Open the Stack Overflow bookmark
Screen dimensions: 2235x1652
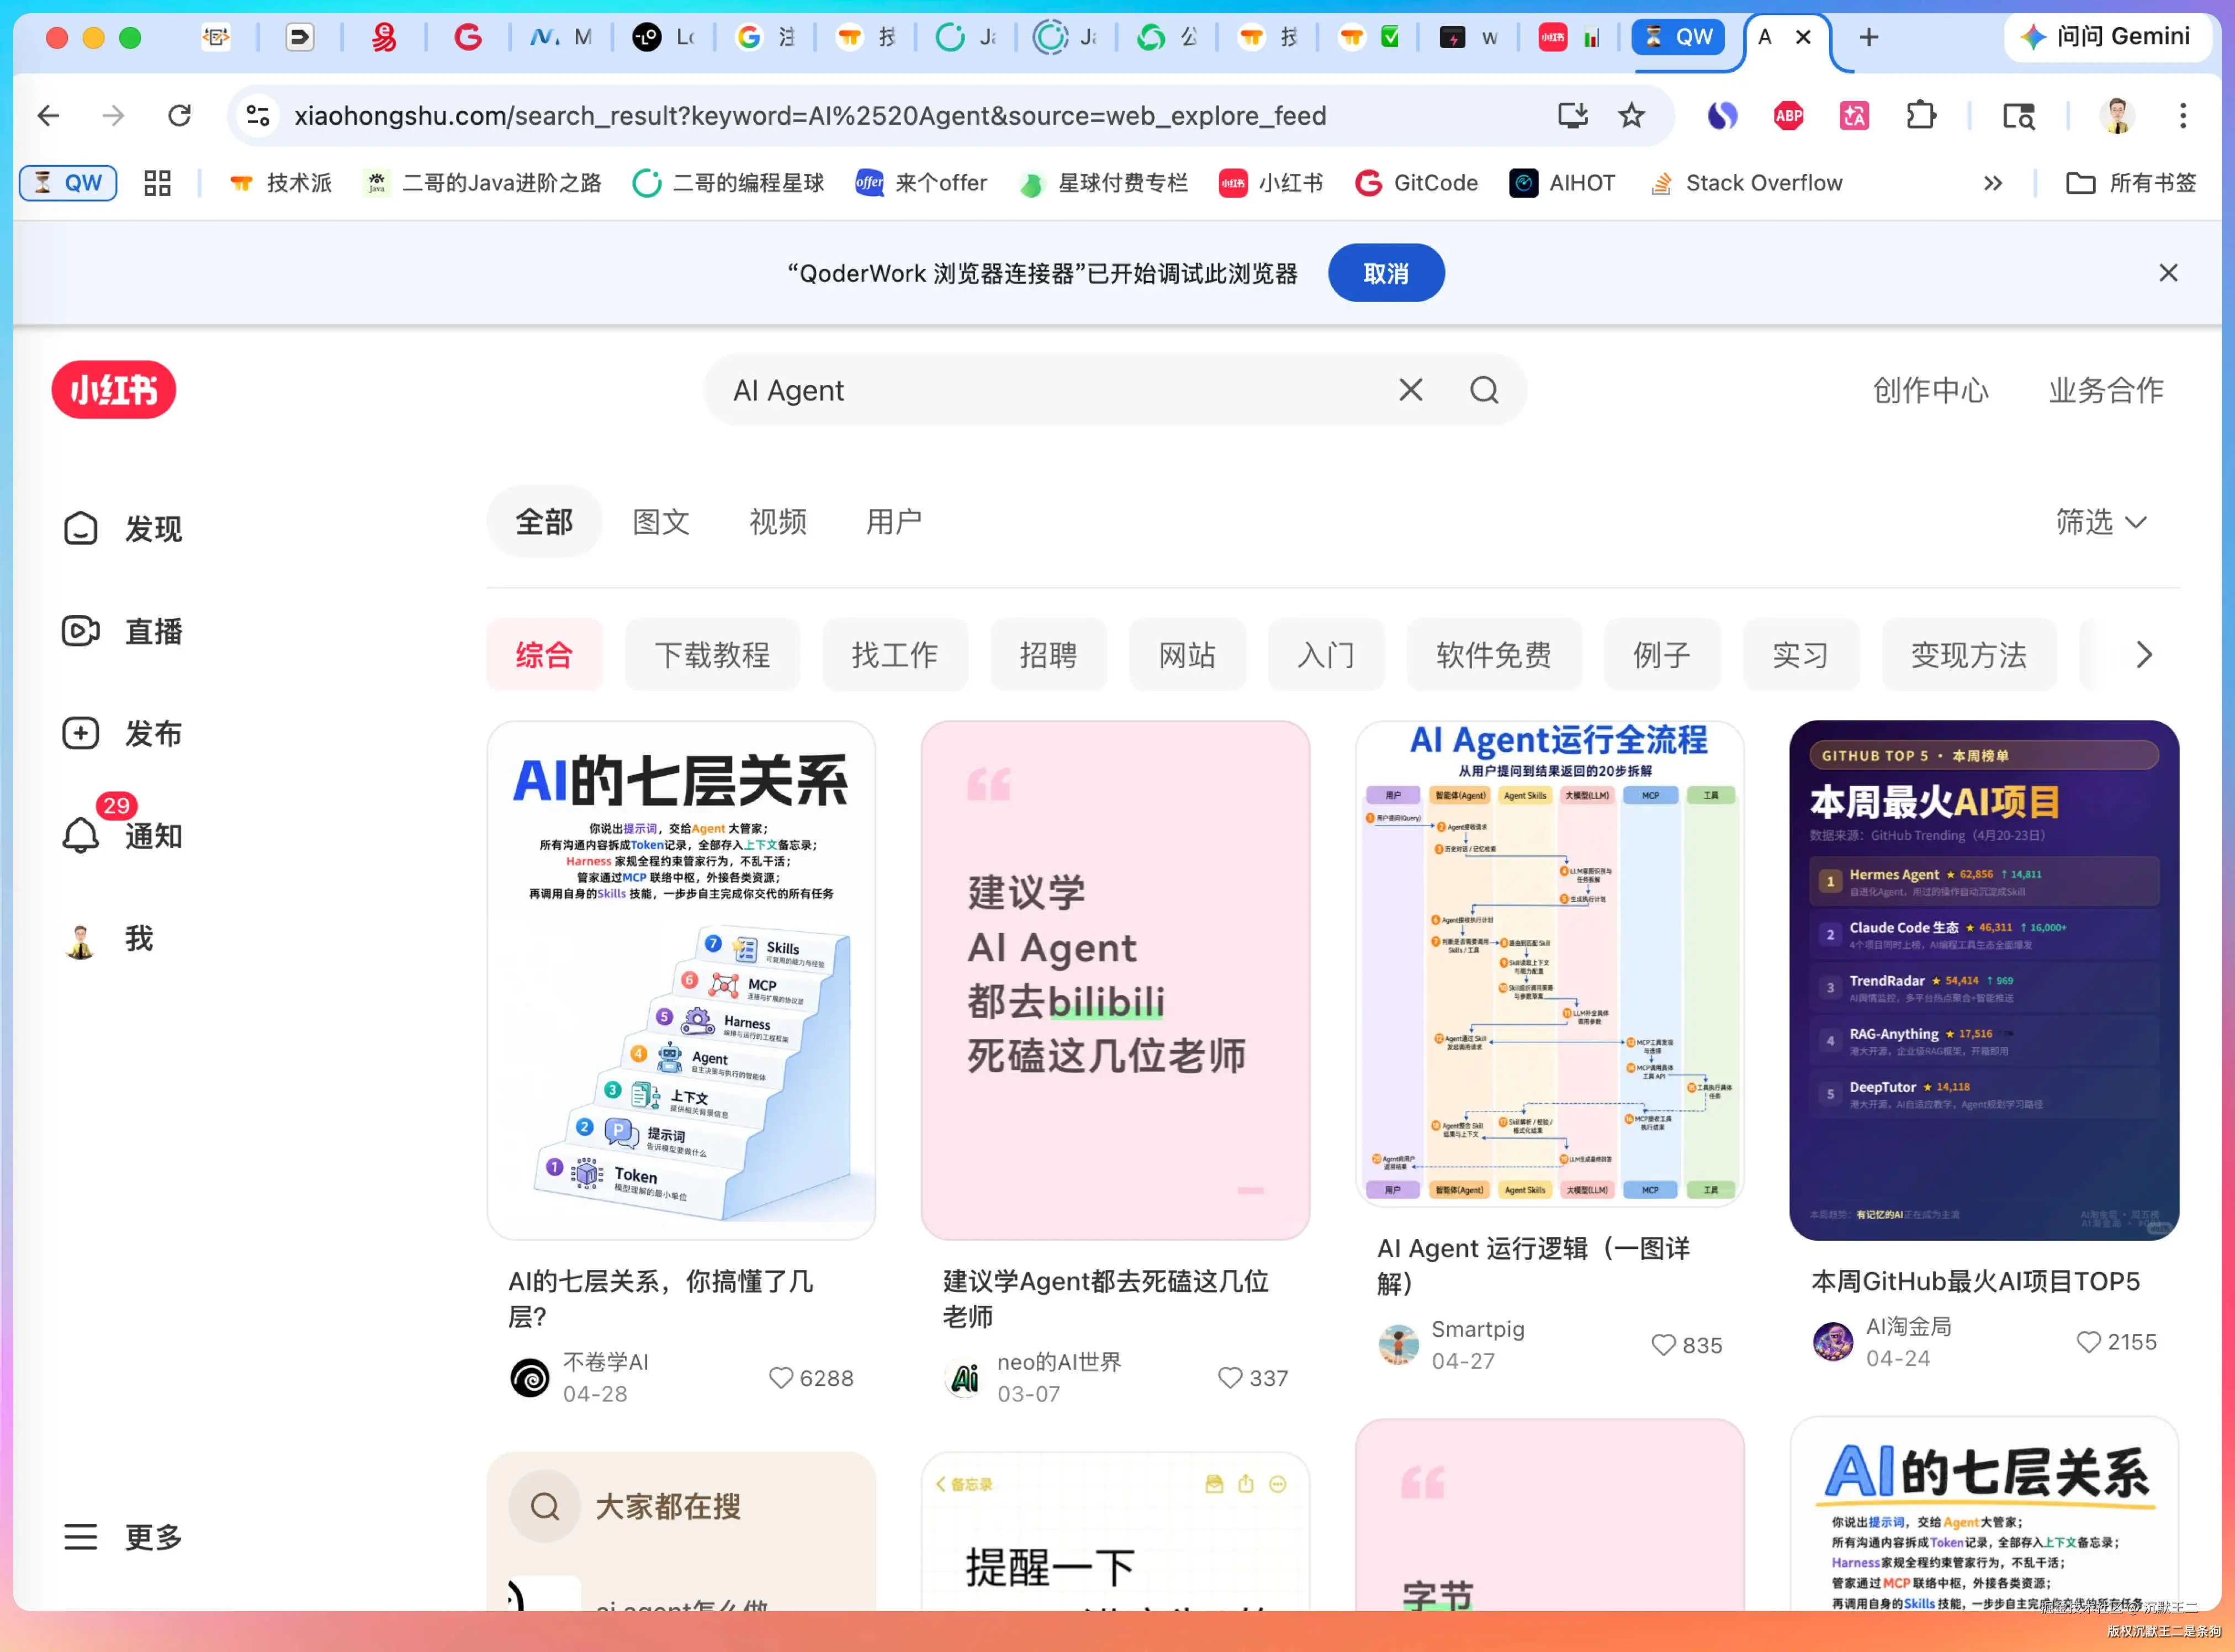[x=1746, y=183]
